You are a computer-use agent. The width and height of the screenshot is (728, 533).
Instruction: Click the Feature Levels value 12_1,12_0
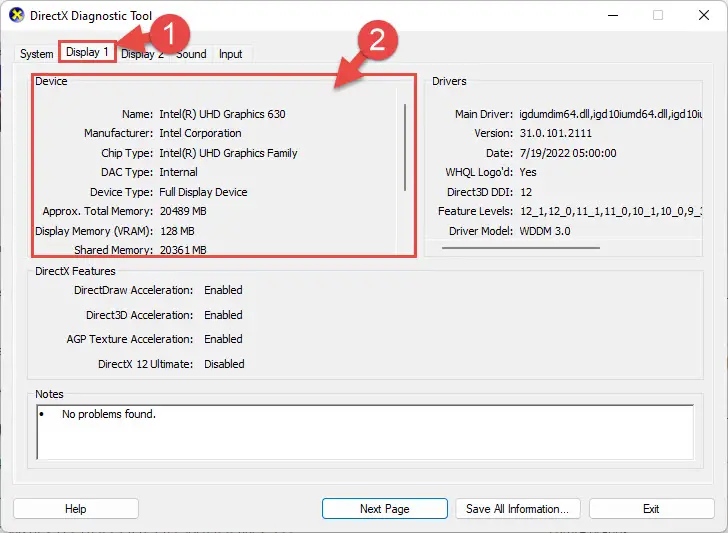(x=546, y=211)
